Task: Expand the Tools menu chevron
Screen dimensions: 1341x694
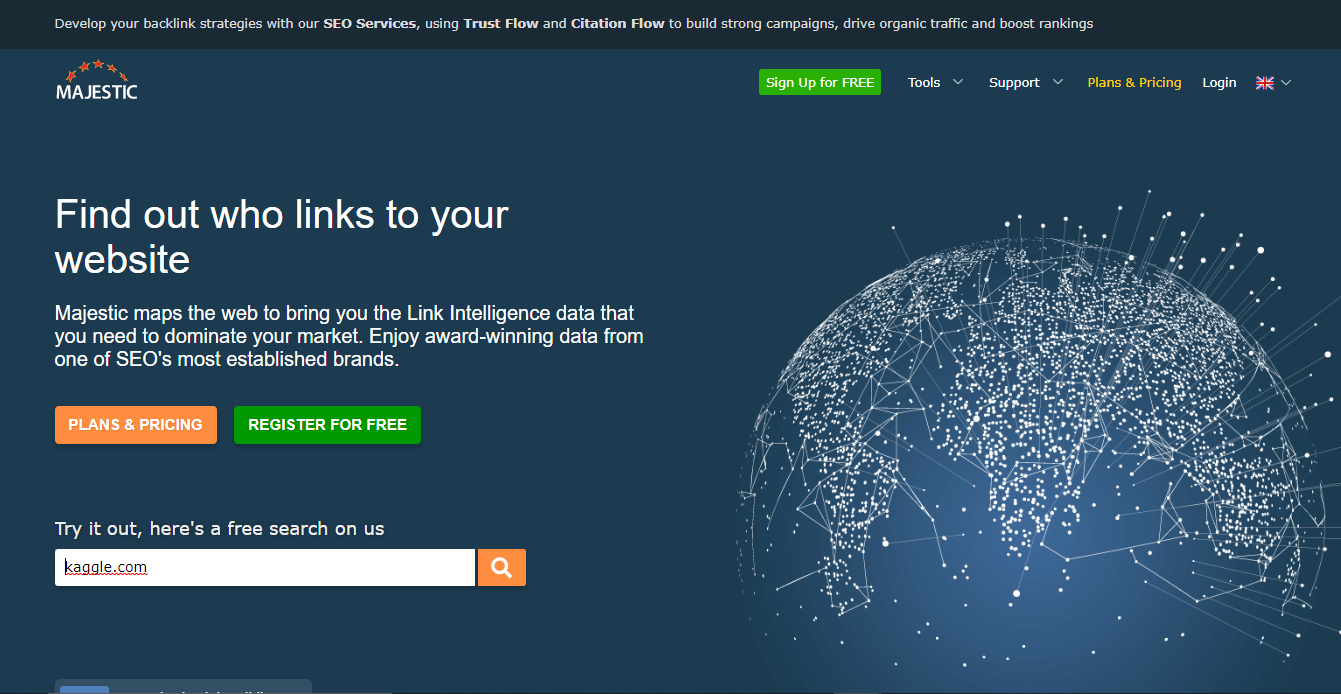Action: [958, 82]
